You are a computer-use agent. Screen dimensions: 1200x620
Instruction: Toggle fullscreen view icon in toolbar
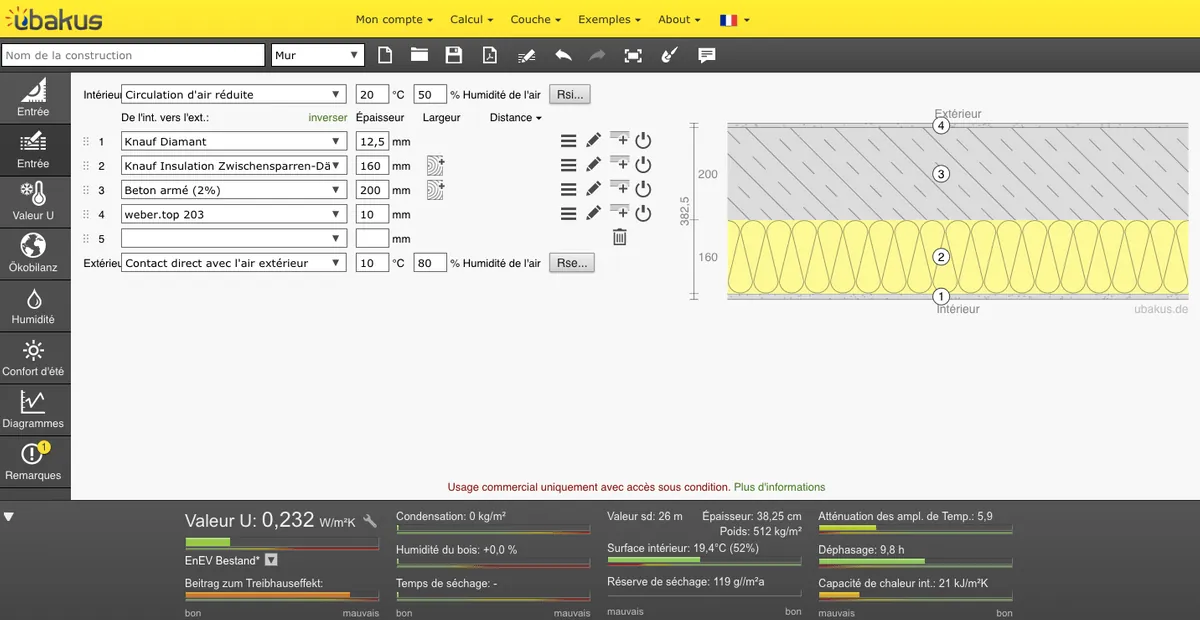pyautogui.click(x=633, y=55)
